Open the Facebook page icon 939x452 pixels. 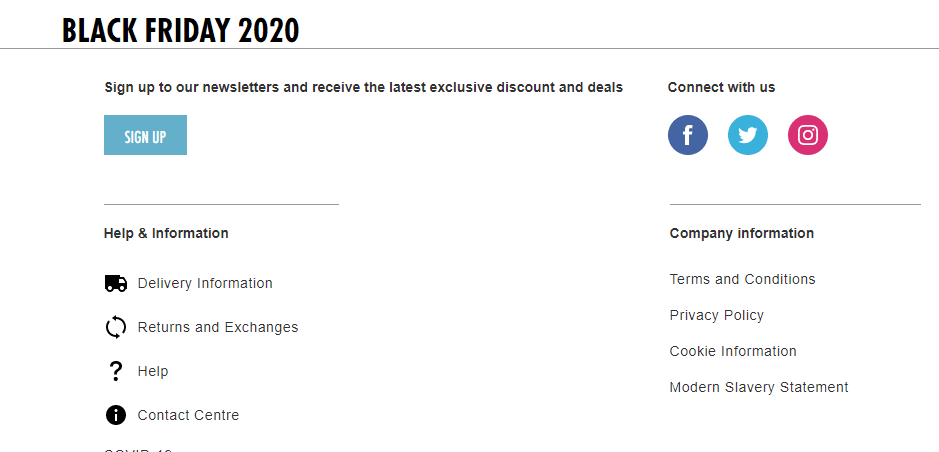click(x=687, y=135)
